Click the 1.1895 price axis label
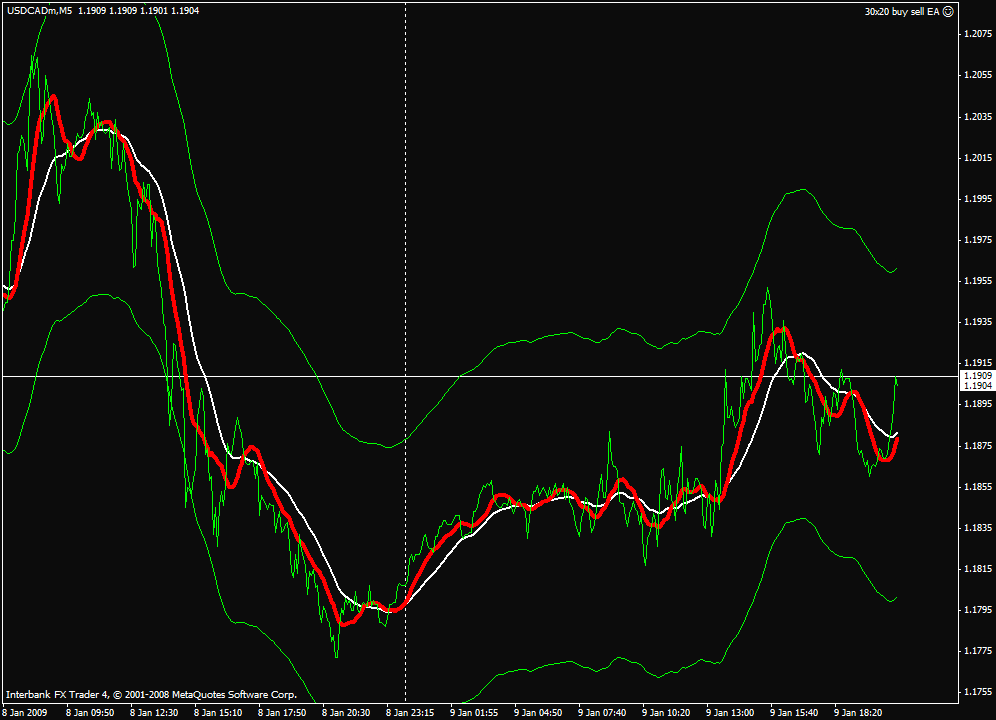The image size is (996, 720). (978, 404)
